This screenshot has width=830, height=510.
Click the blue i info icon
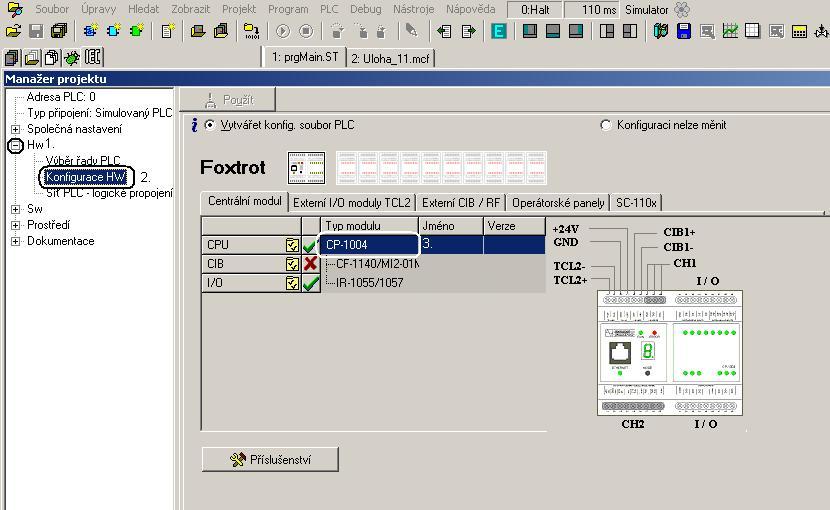pos(195,125)
